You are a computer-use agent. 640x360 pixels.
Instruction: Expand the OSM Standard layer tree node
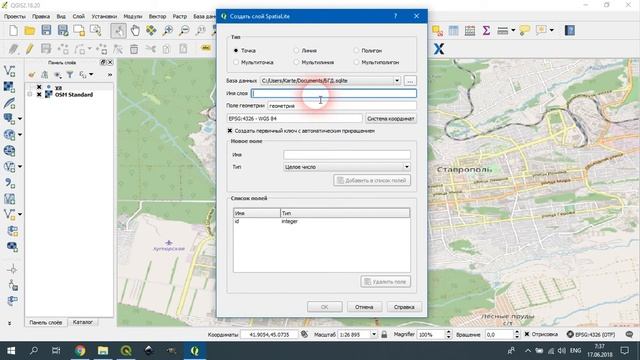[30, 95]
